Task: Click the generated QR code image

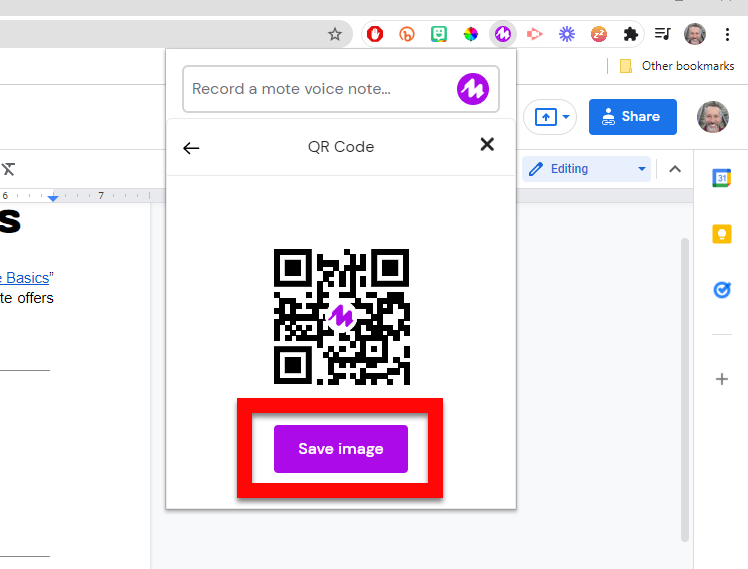Action: (342, 317)
